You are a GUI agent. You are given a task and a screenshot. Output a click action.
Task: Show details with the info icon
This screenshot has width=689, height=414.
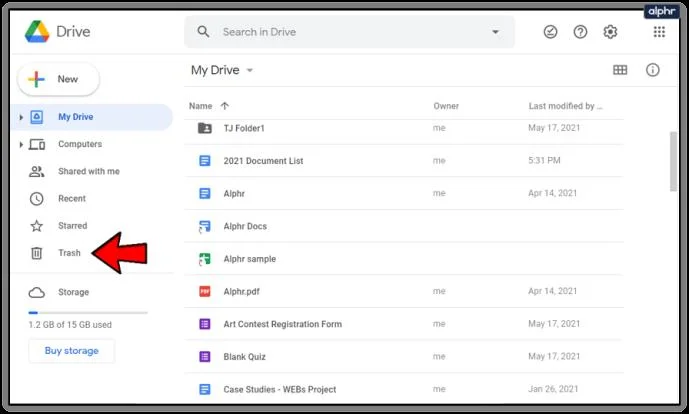(653, 70)
